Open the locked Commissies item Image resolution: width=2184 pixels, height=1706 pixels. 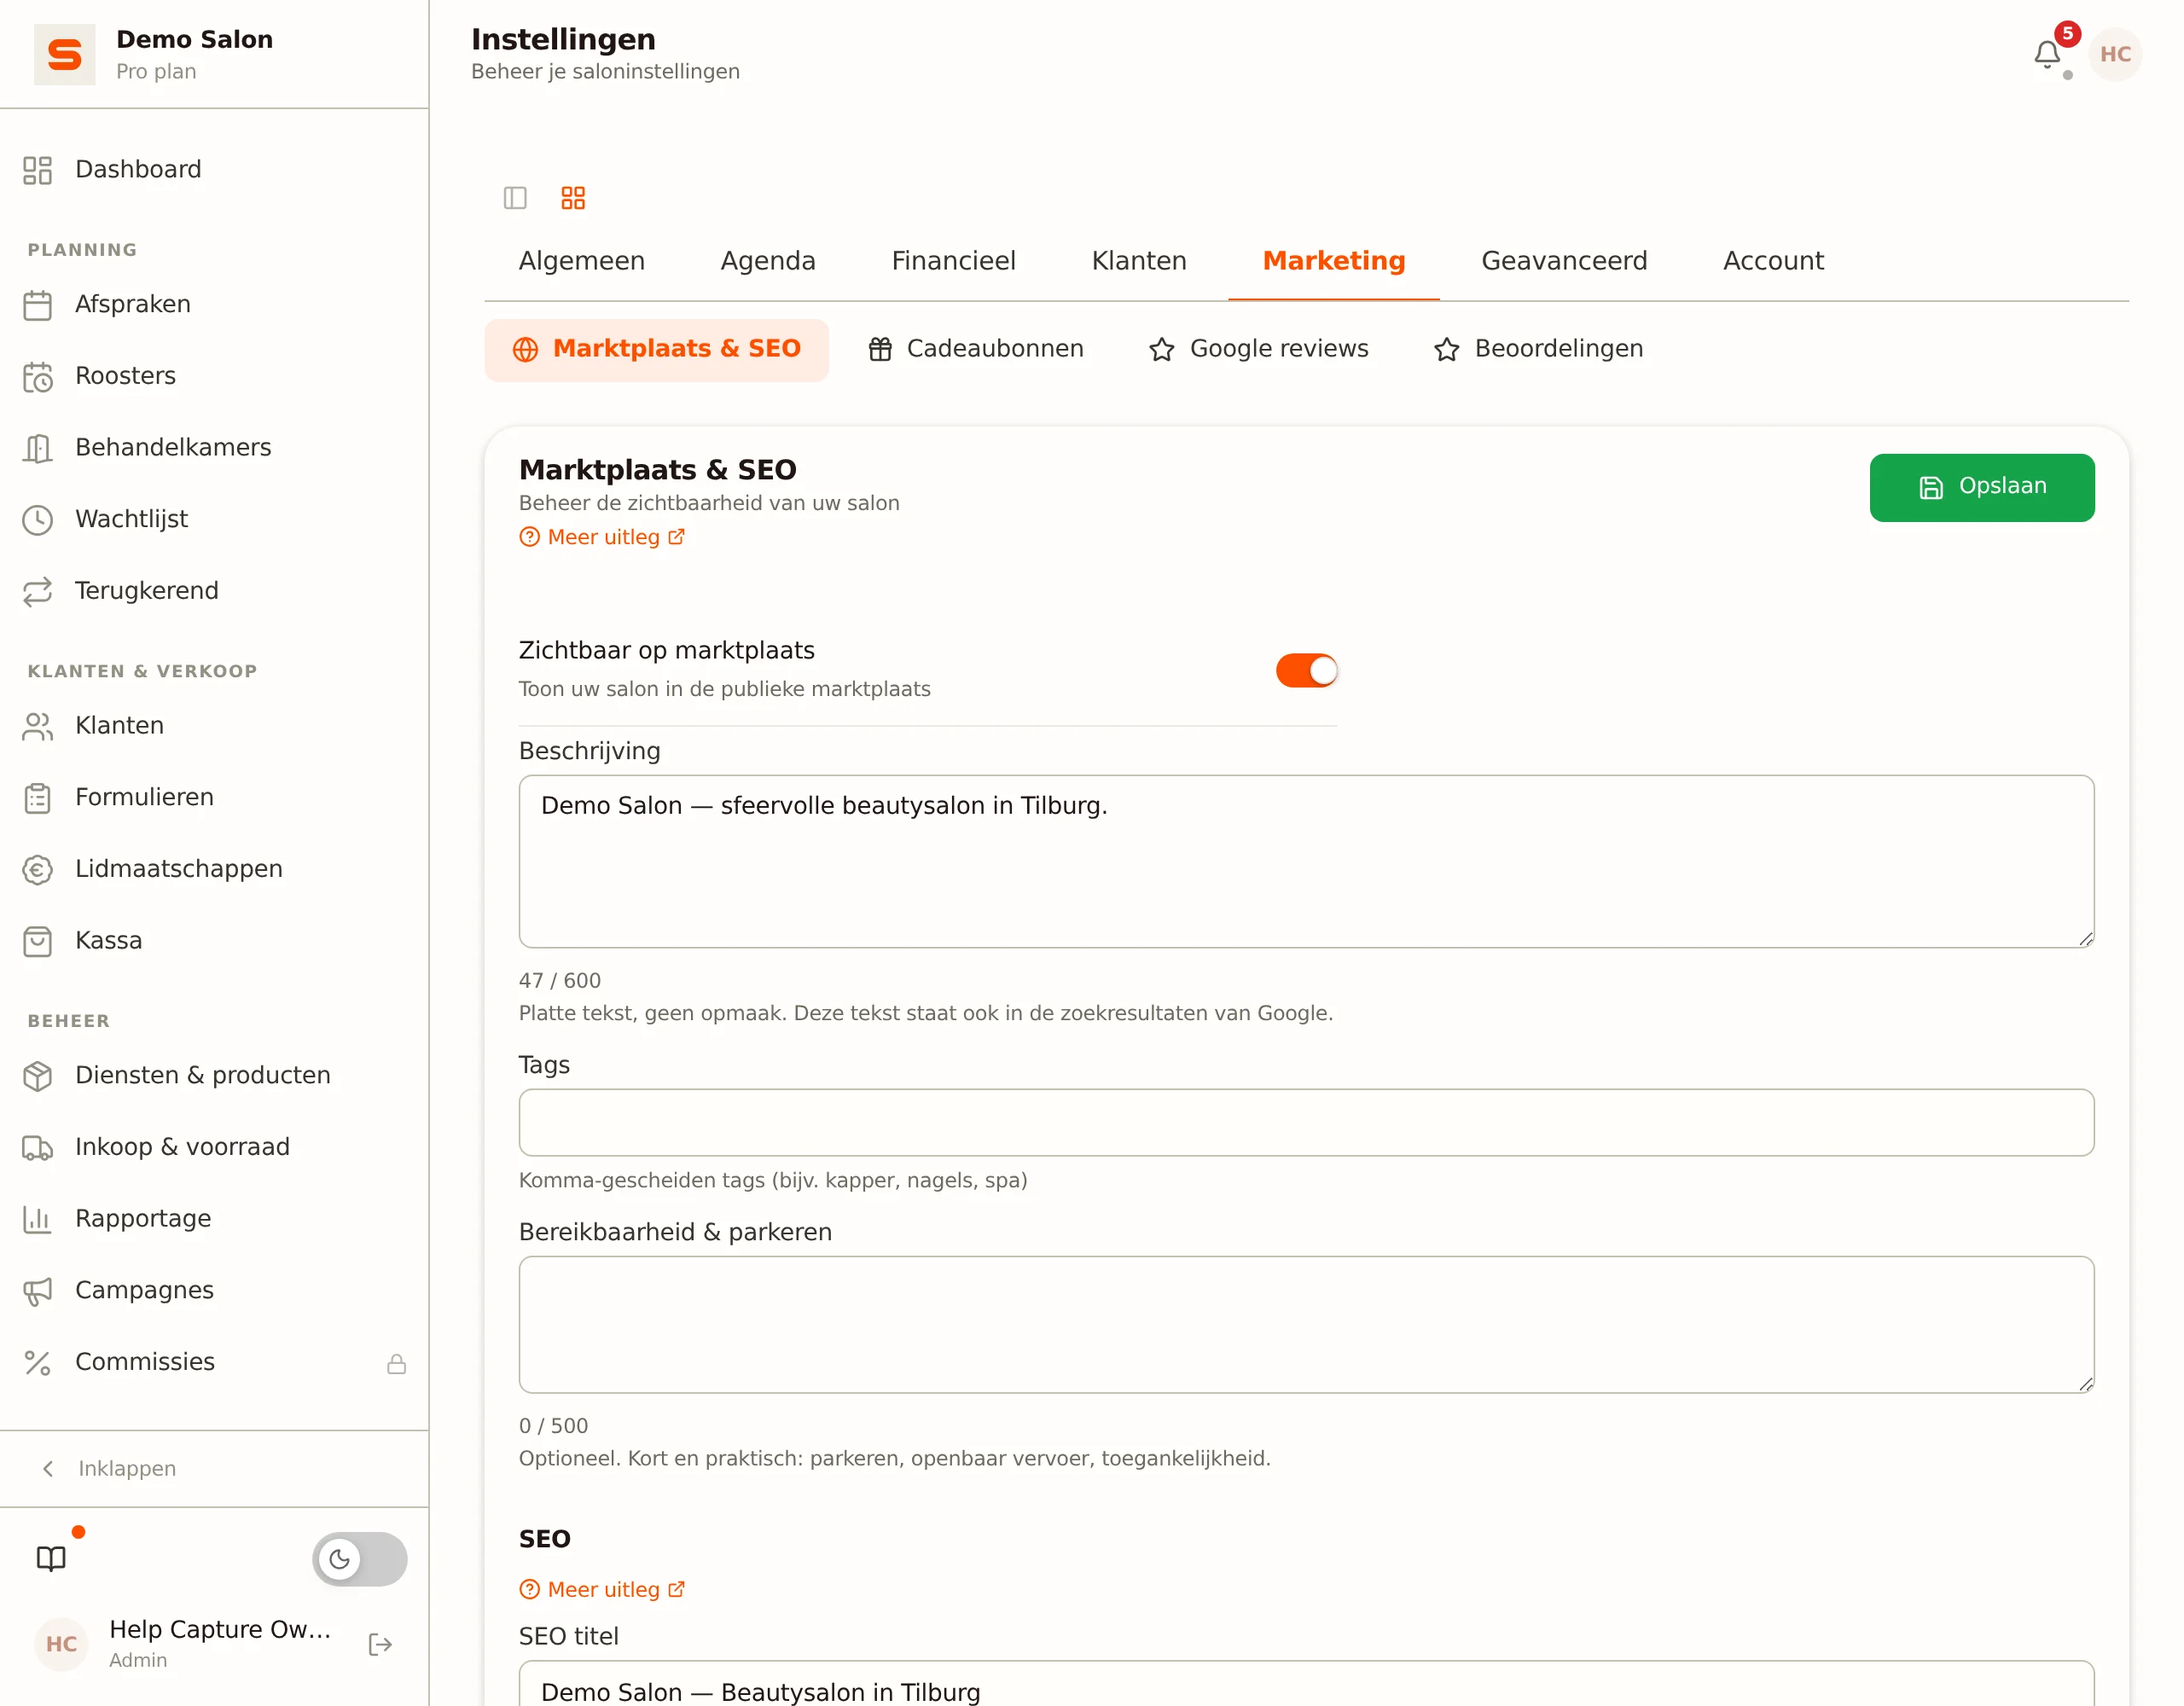[214, 1362]
